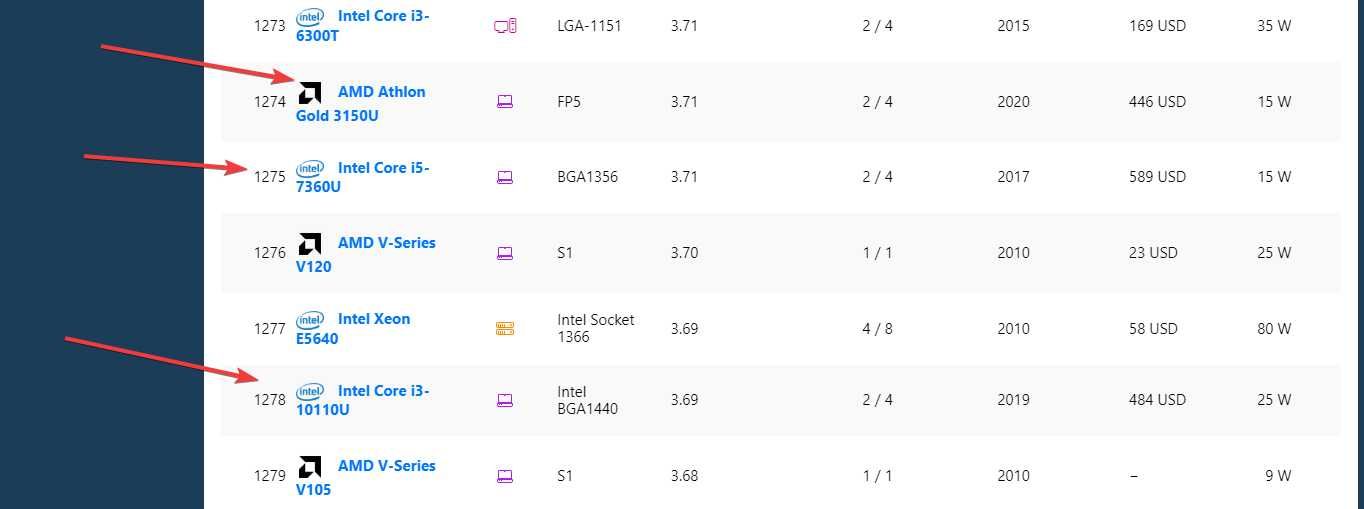Viewport: 1364px width, 509px height.
Task: Click the AMD logo beside V-Series V105
Action: (x=310, y=466)
